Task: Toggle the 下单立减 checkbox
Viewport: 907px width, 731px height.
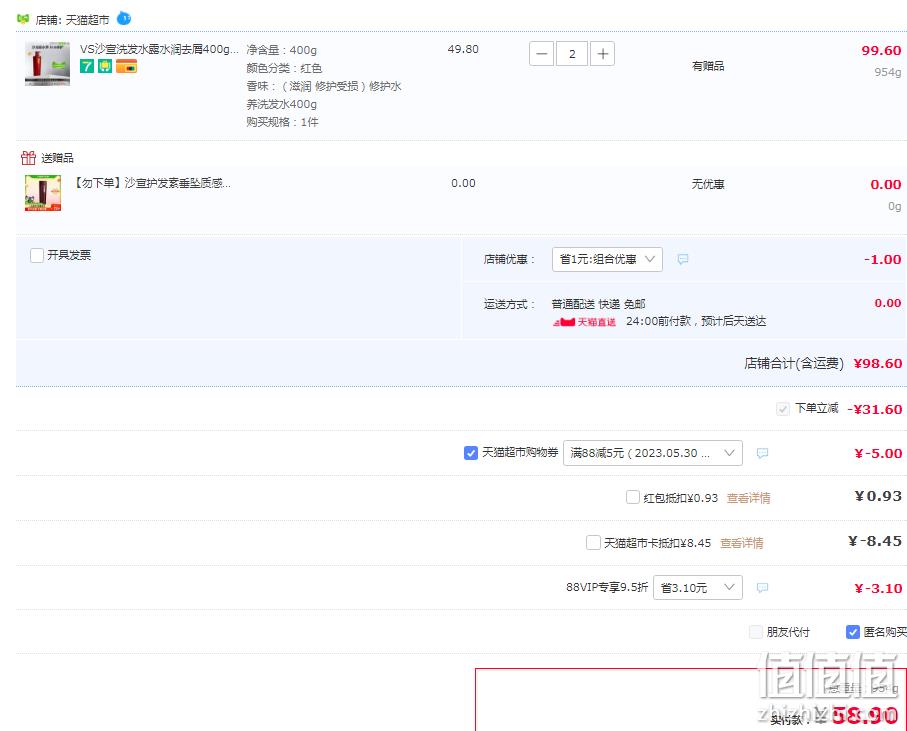Action: (783, 409)
